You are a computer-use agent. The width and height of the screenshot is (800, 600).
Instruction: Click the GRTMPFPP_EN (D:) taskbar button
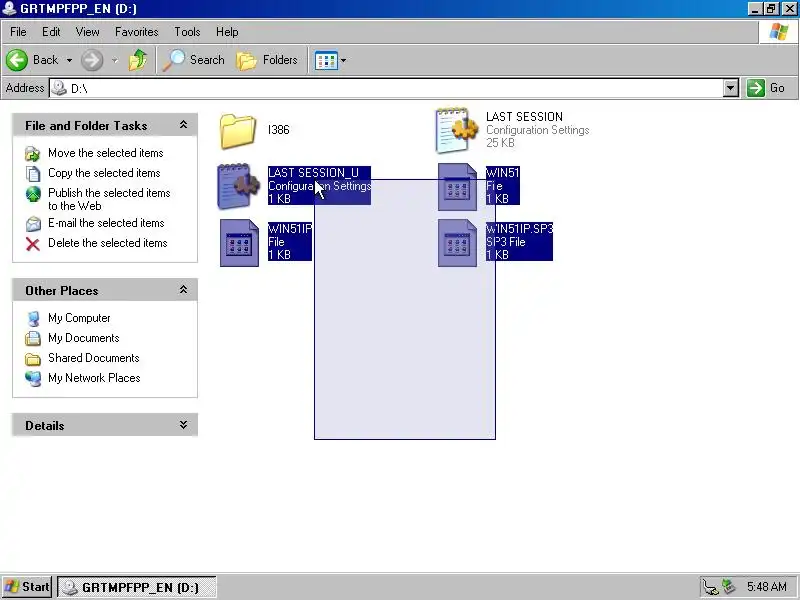pos(136,587)
